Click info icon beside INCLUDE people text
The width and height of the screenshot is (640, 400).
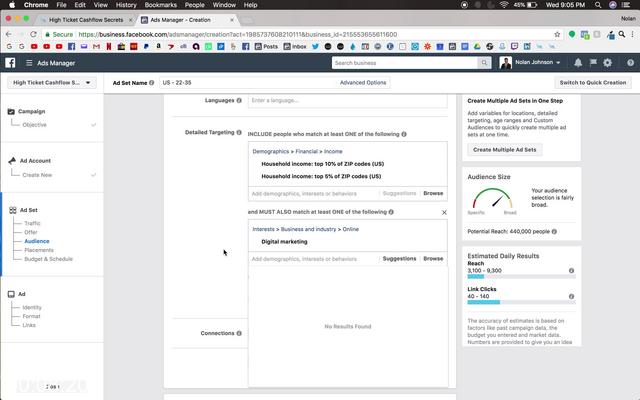(404, 134)
